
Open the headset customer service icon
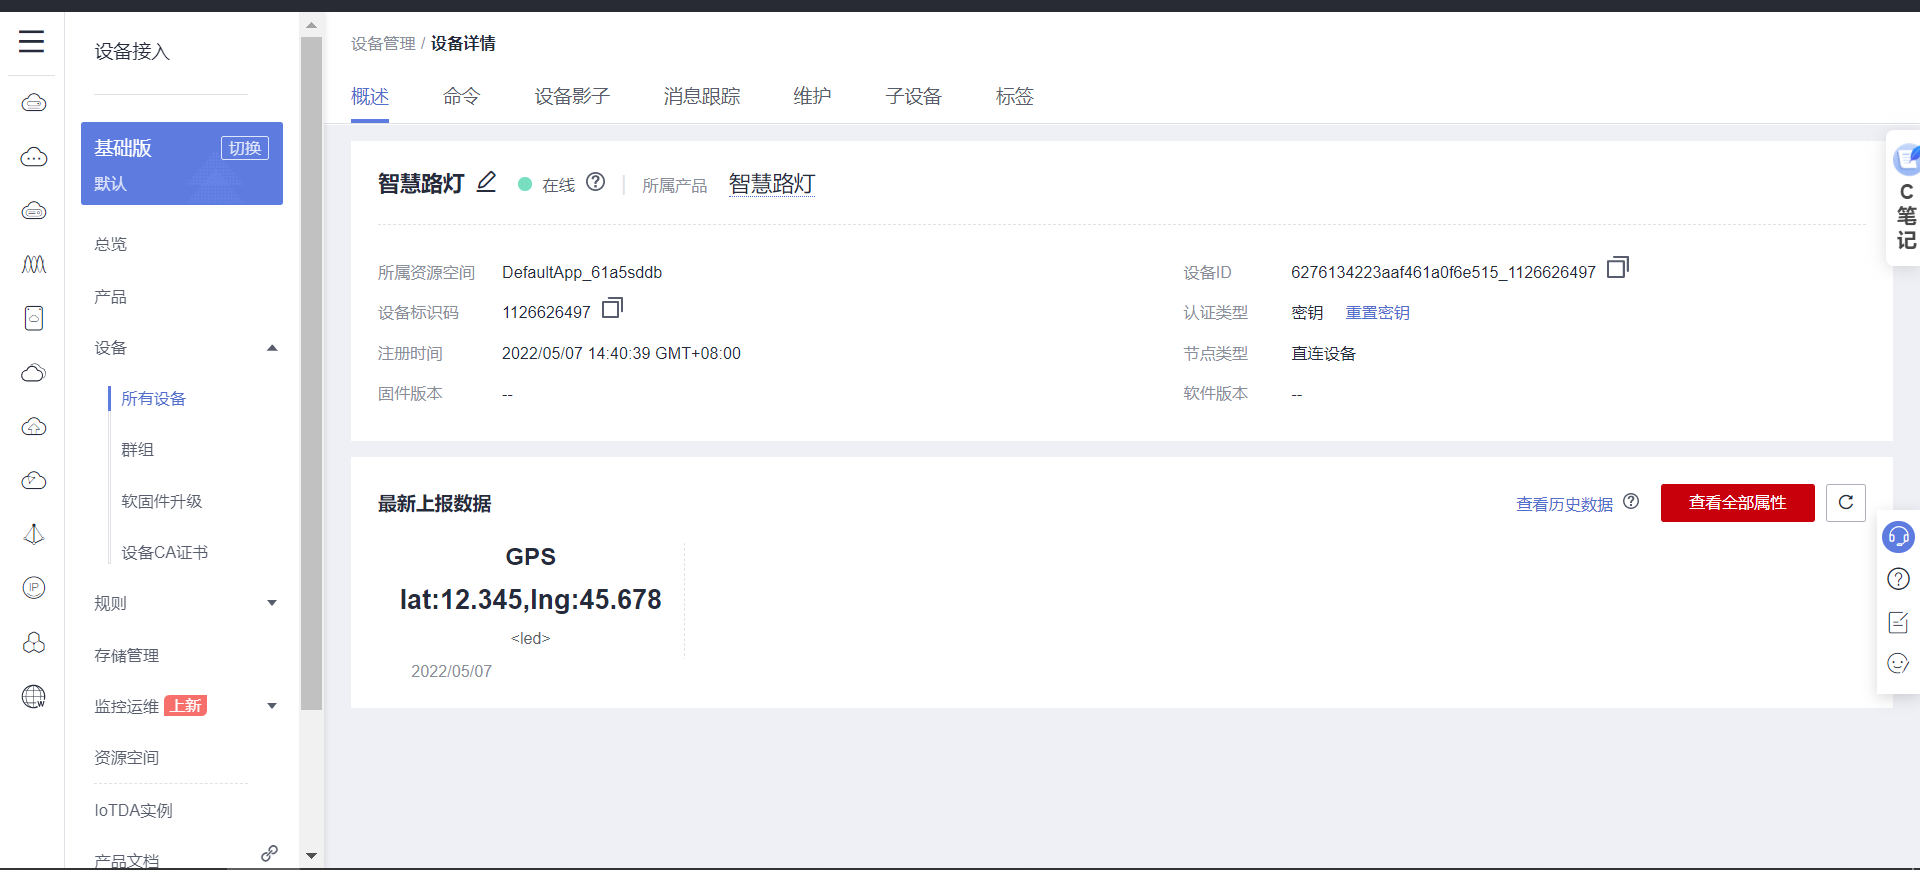pyautogui.click(x=1898, y=537)
